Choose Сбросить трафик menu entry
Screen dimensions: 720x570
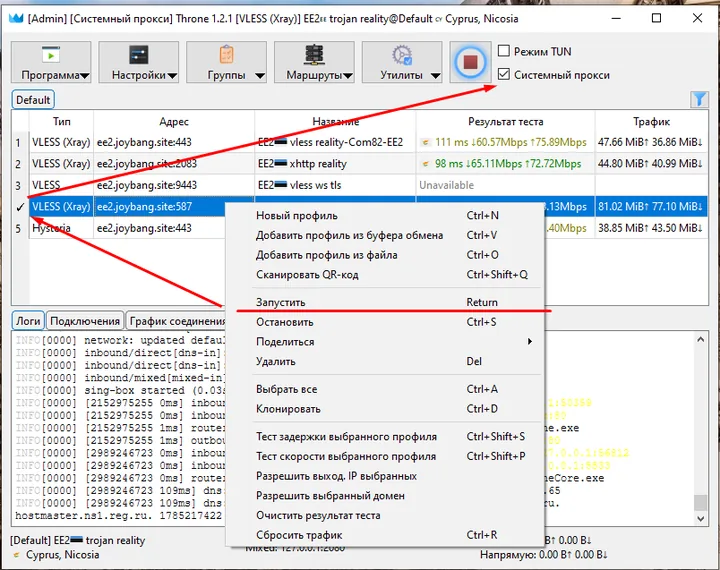coord(385,535)
